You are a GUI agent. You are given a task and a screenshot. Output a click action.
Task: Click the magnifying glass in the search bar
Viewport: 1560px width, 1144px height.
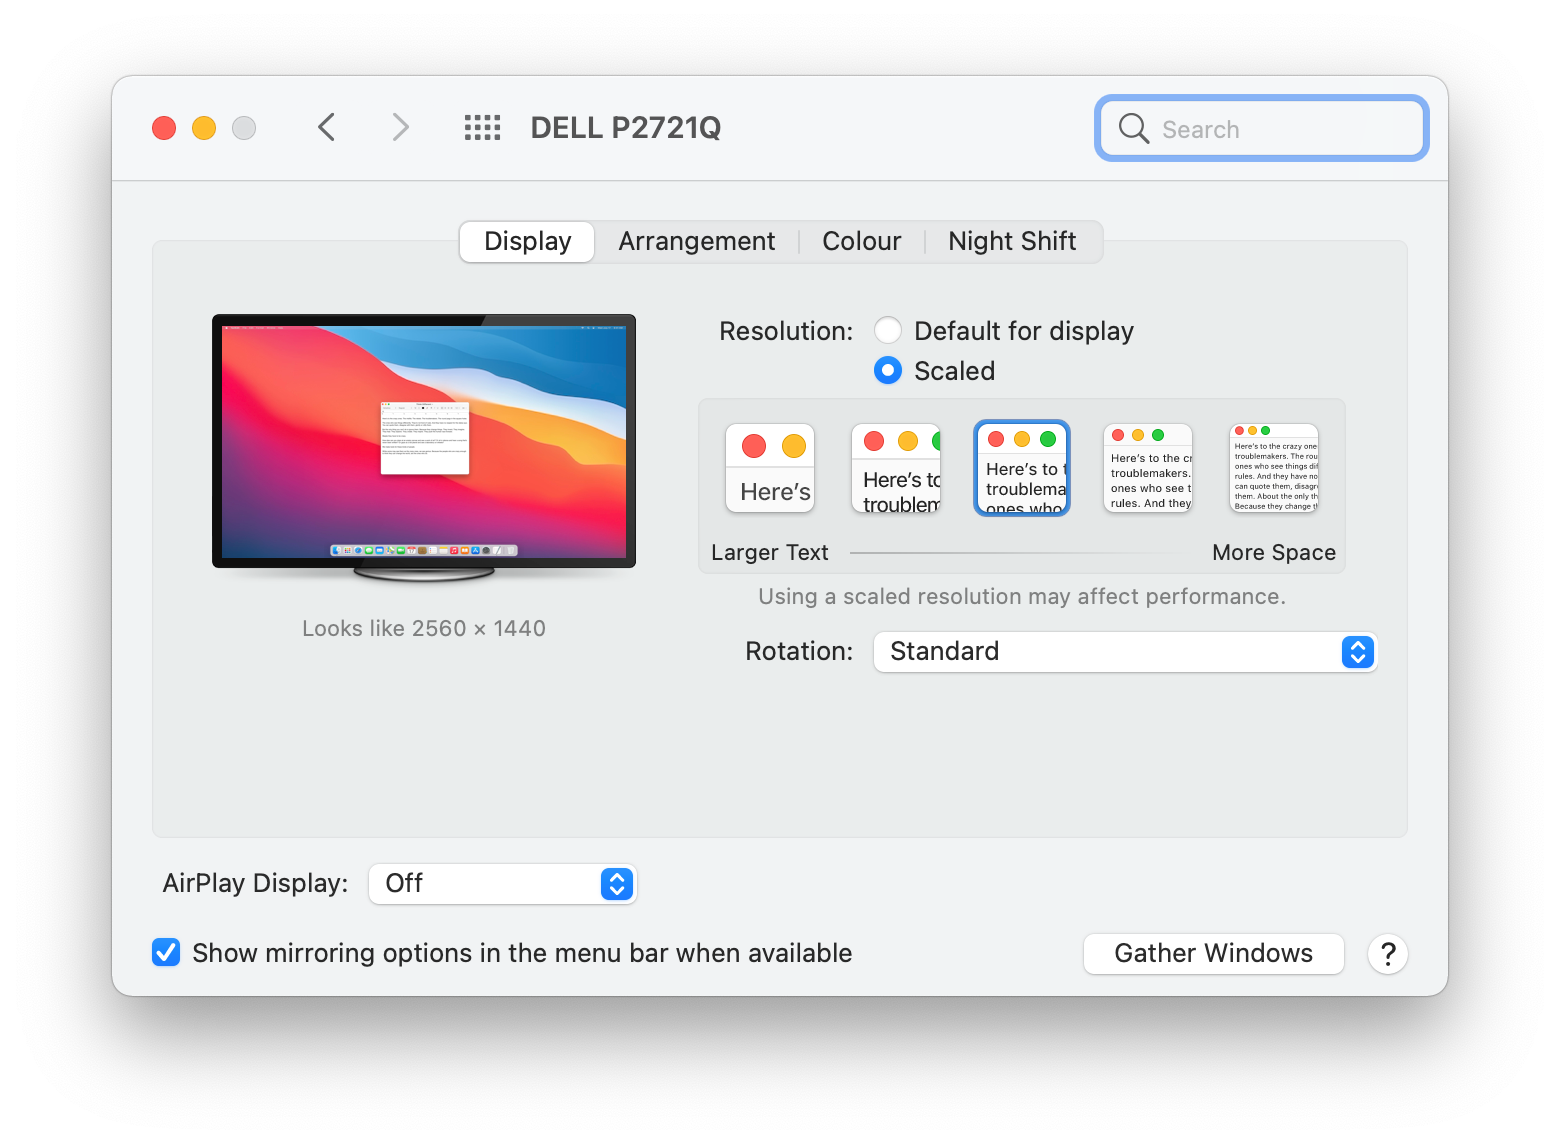[x=1132, y=128]
